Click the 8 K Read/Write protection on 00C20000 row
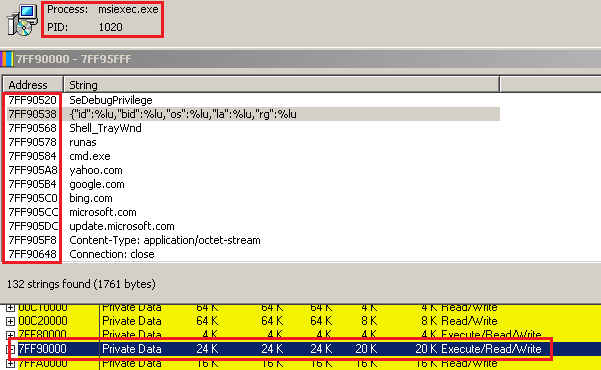The width and height of the screenshot is (601, 370). 459,321
